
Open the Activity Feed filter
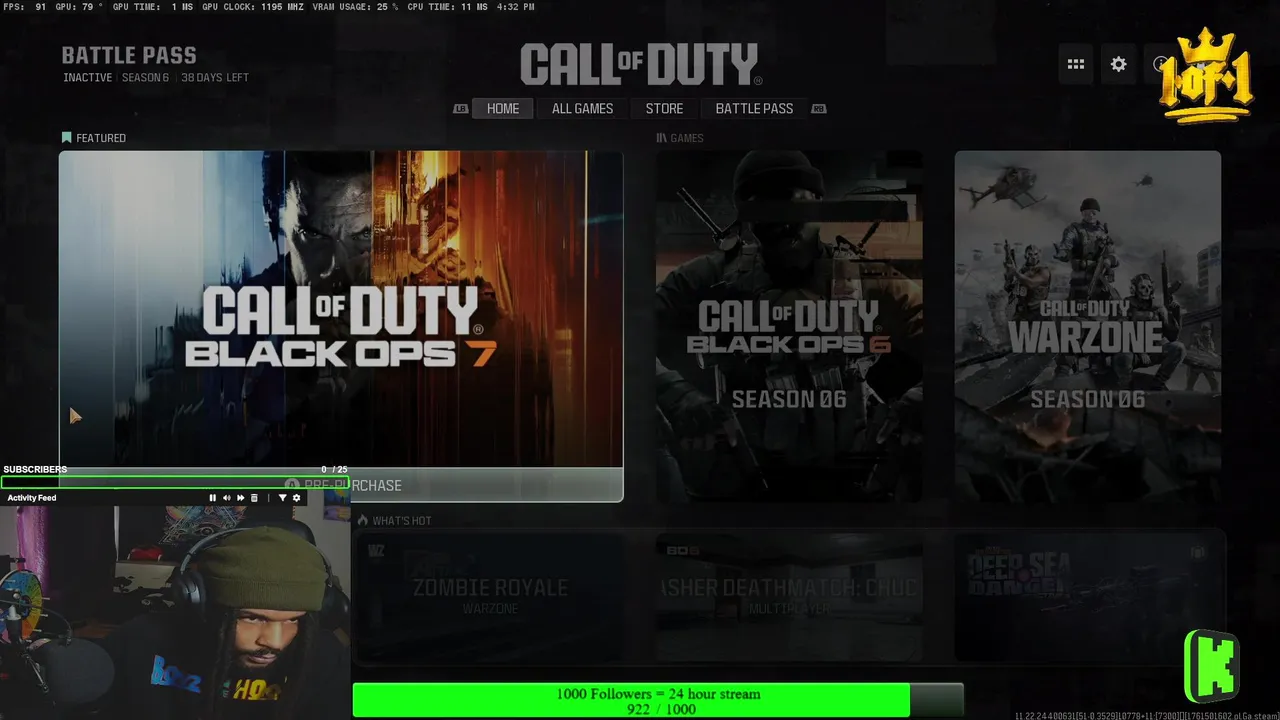point(282,498)
